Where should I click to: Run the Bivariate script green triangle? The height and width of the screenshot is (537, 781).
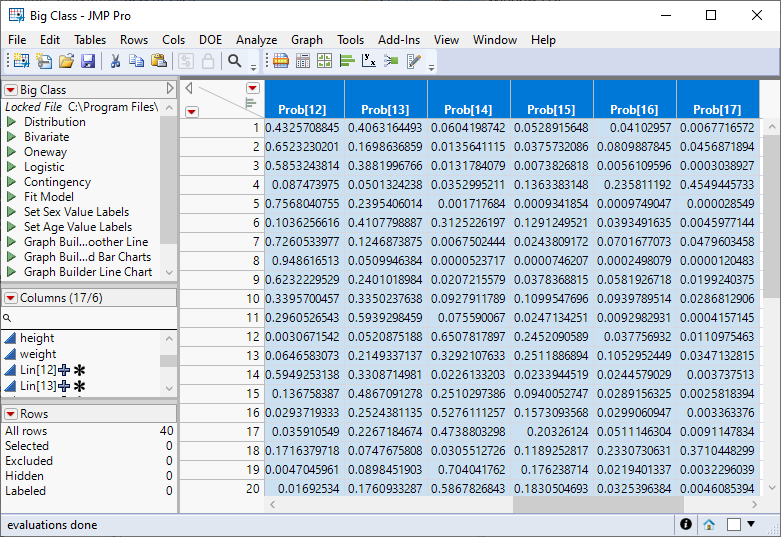click(x=11, y=137)
